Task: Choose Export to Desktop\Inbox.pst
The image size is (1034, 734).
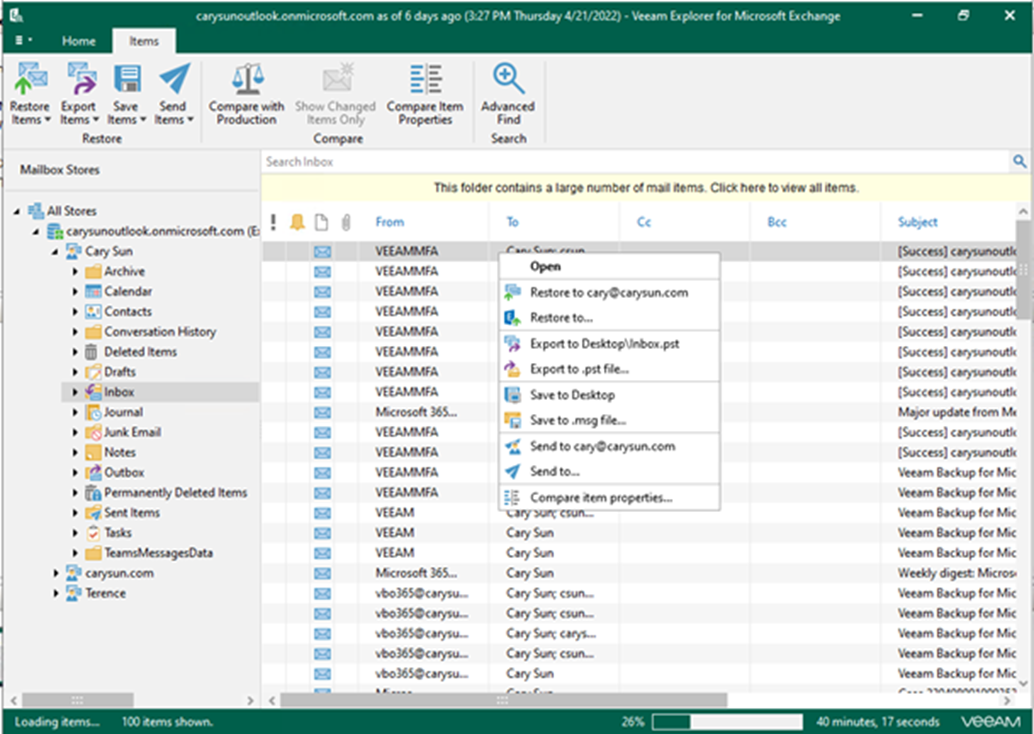Action: (609, 344)
